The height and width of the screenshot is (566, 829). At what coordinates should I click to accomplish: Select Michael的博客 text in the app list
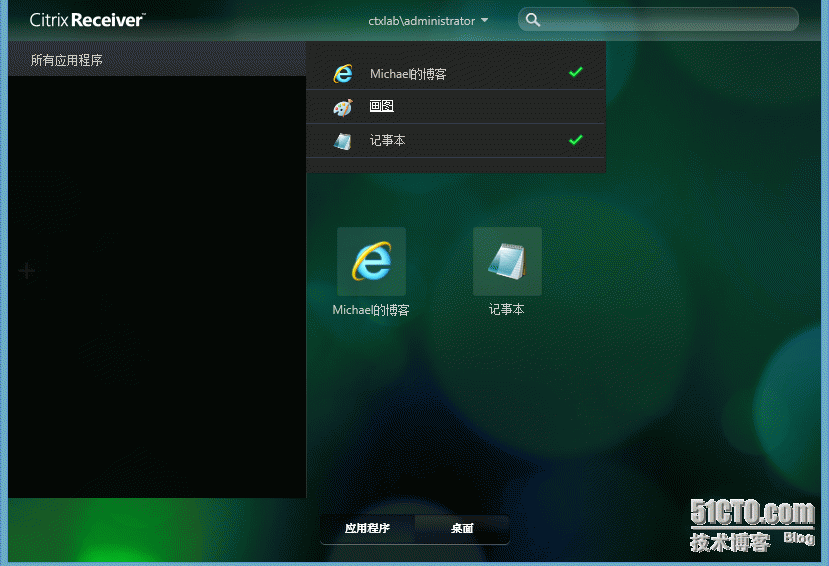click(408, 74)
